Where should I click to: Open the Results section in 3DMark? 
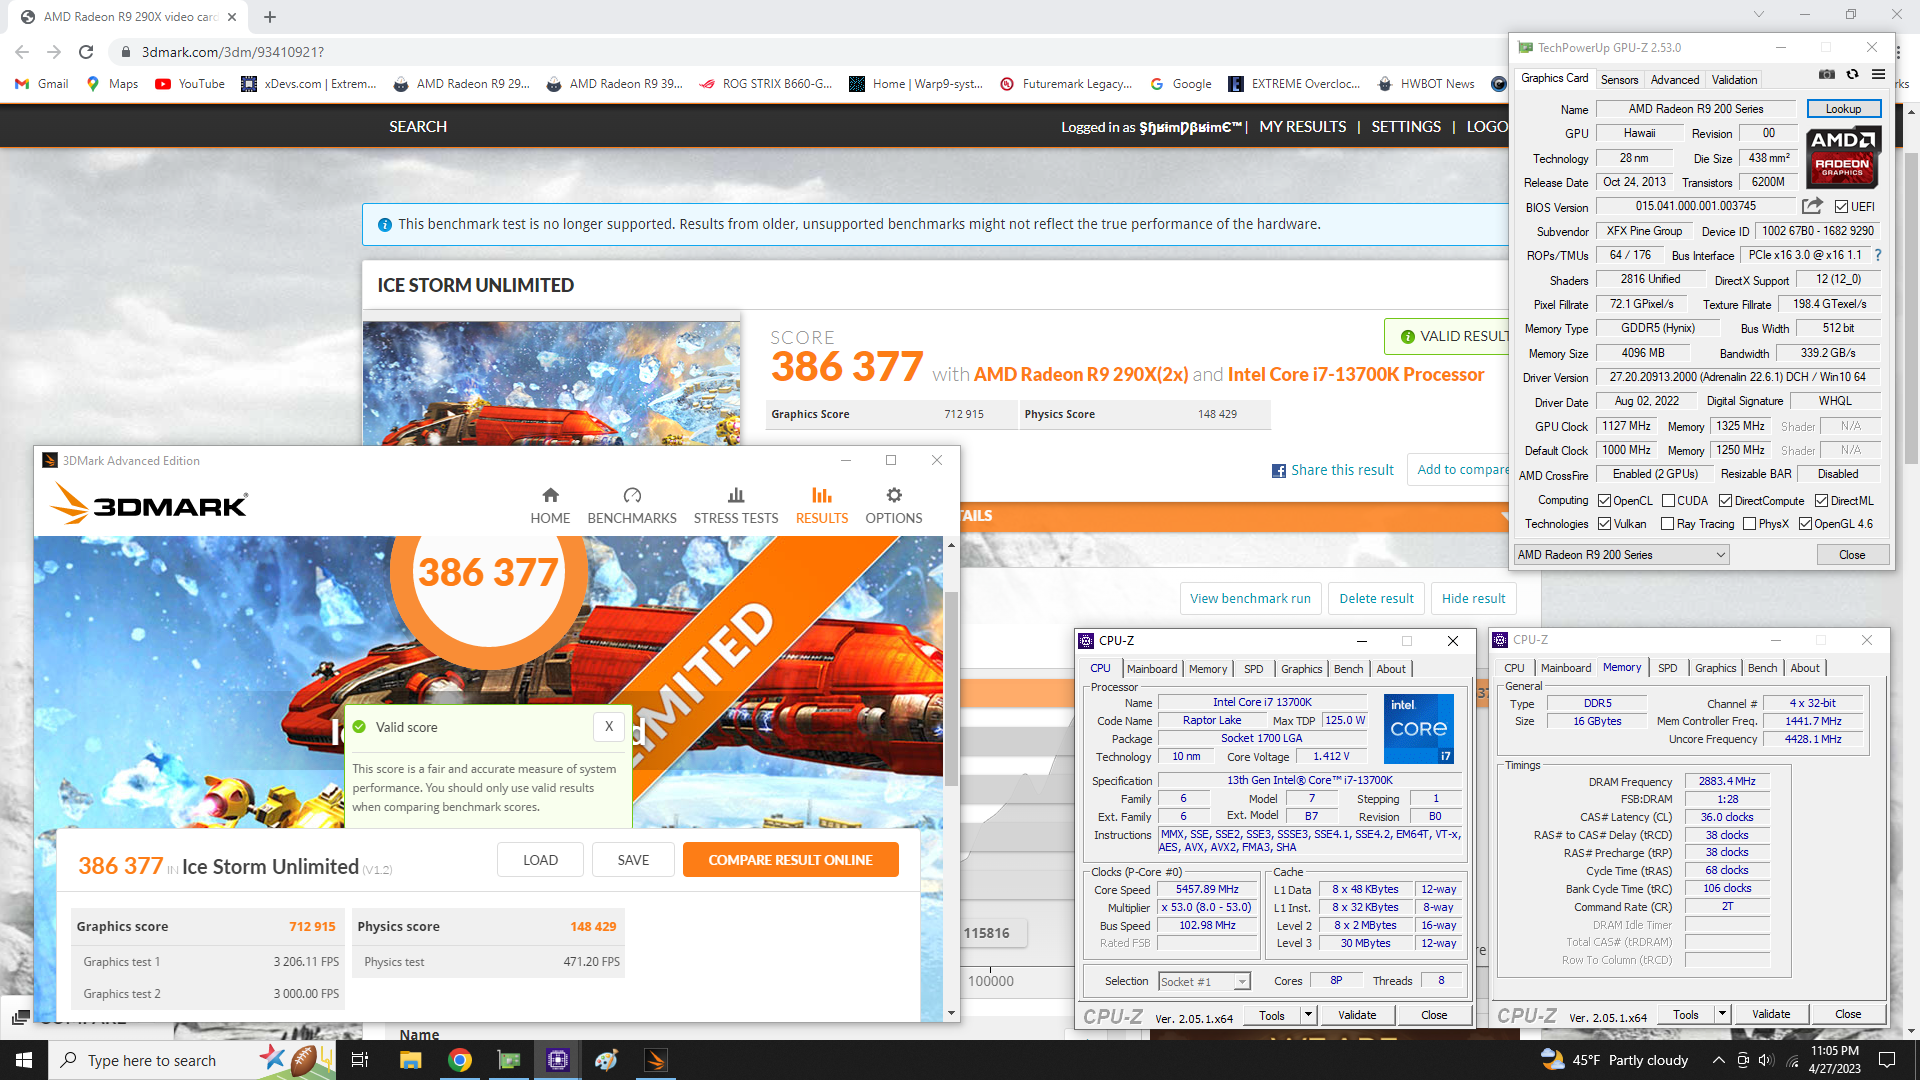click(822, 505)
